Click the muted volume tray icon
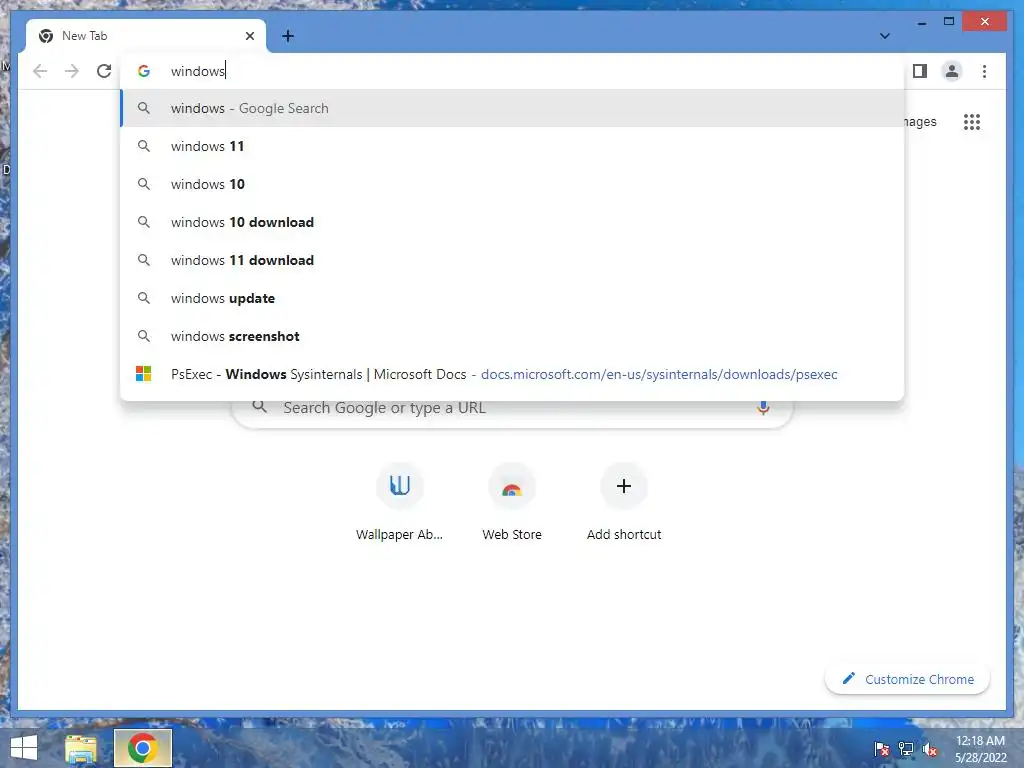1024x768 pixels. pos(930,749)
